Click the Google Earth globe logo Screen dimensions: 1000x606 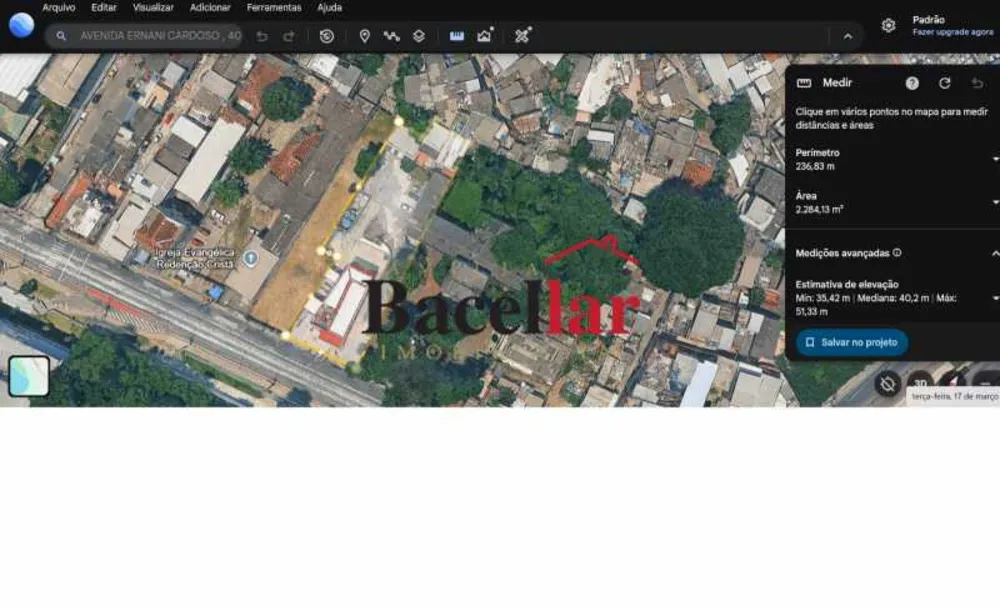click(22, 26)
